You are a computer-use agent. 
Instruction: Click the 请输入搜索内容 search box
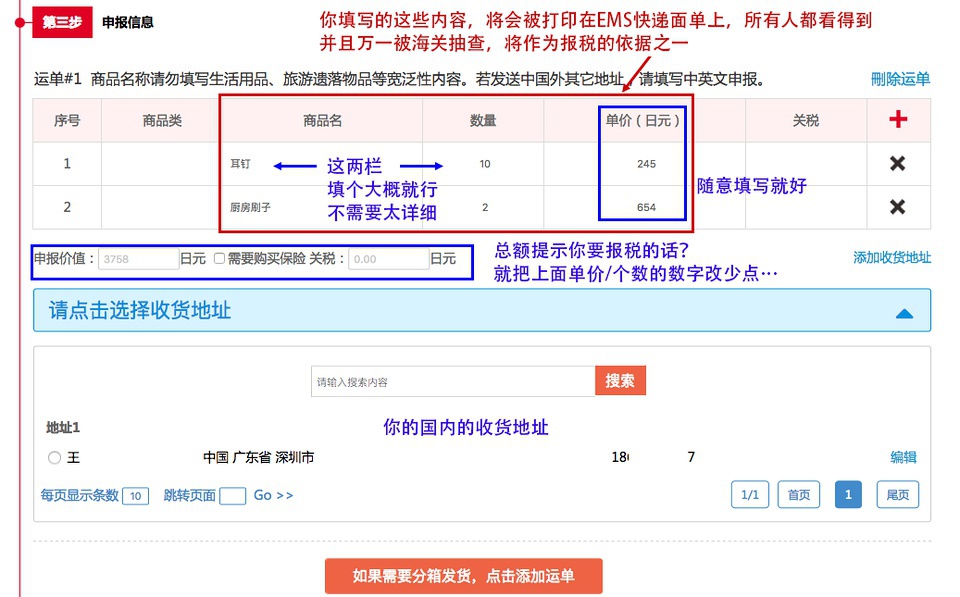point(450,381)
